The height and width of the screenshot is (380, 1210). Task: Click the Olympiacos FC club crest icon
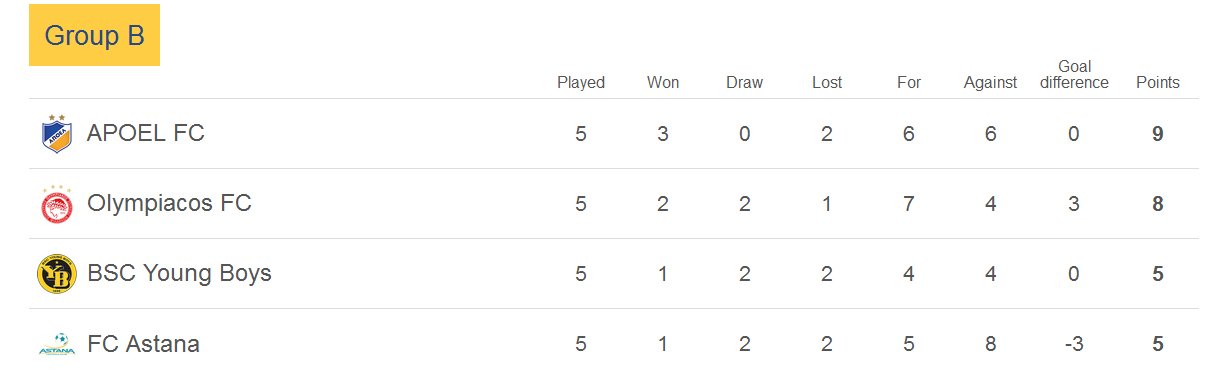coord(56,204)
